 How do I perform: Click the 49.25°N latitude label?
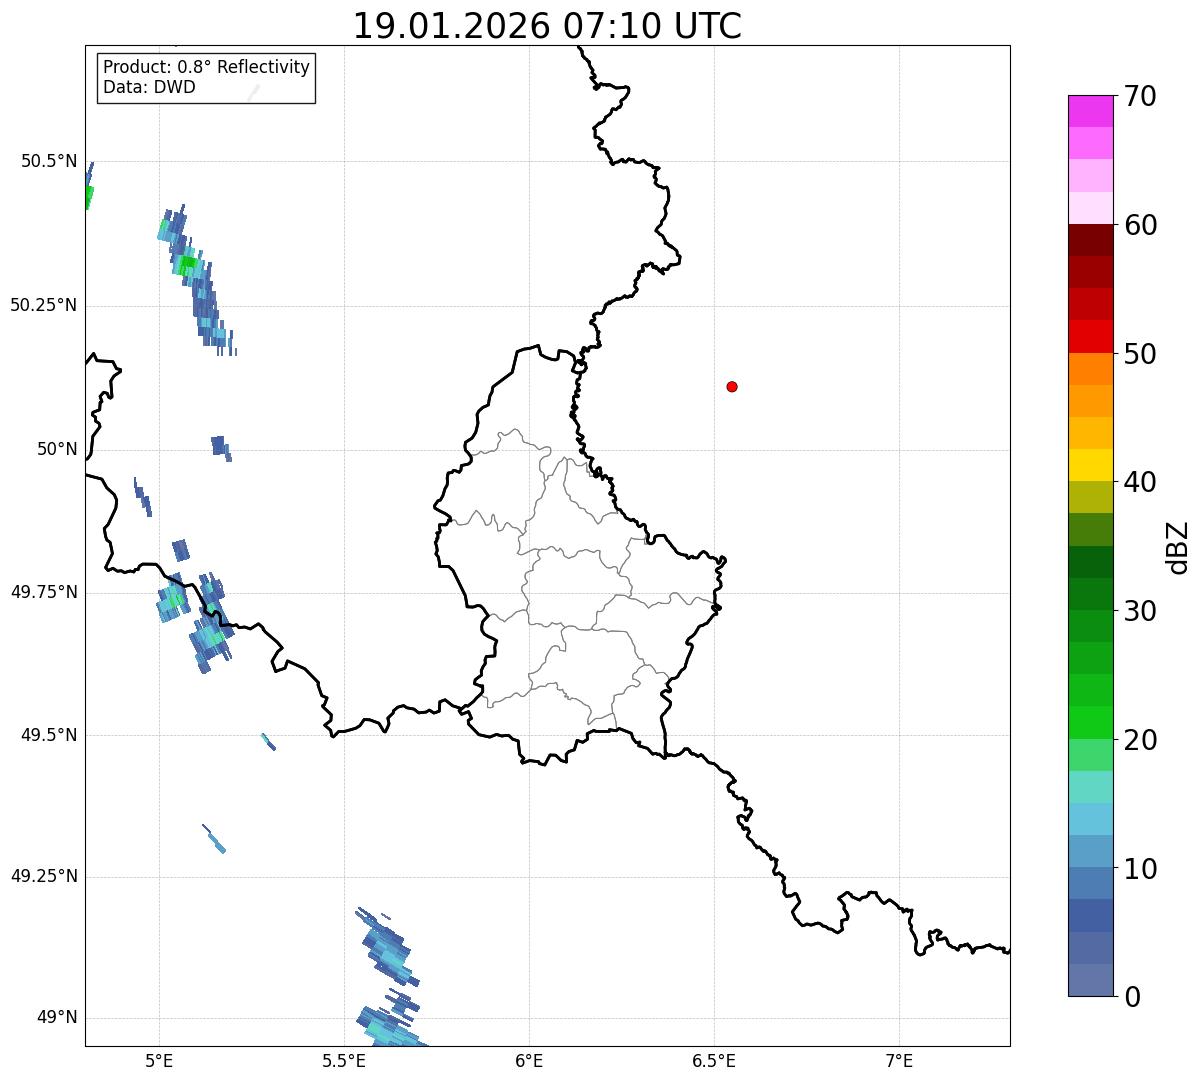pos(44,876)
